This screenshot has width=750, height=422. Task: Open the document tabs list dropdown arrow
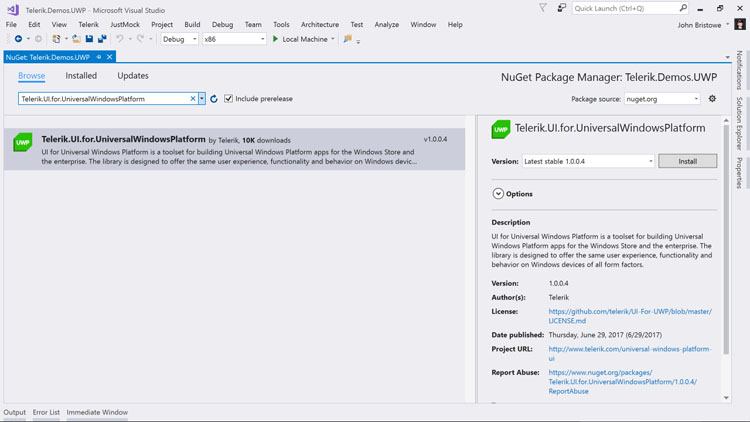pyautogui.click(x=728, y=57)
